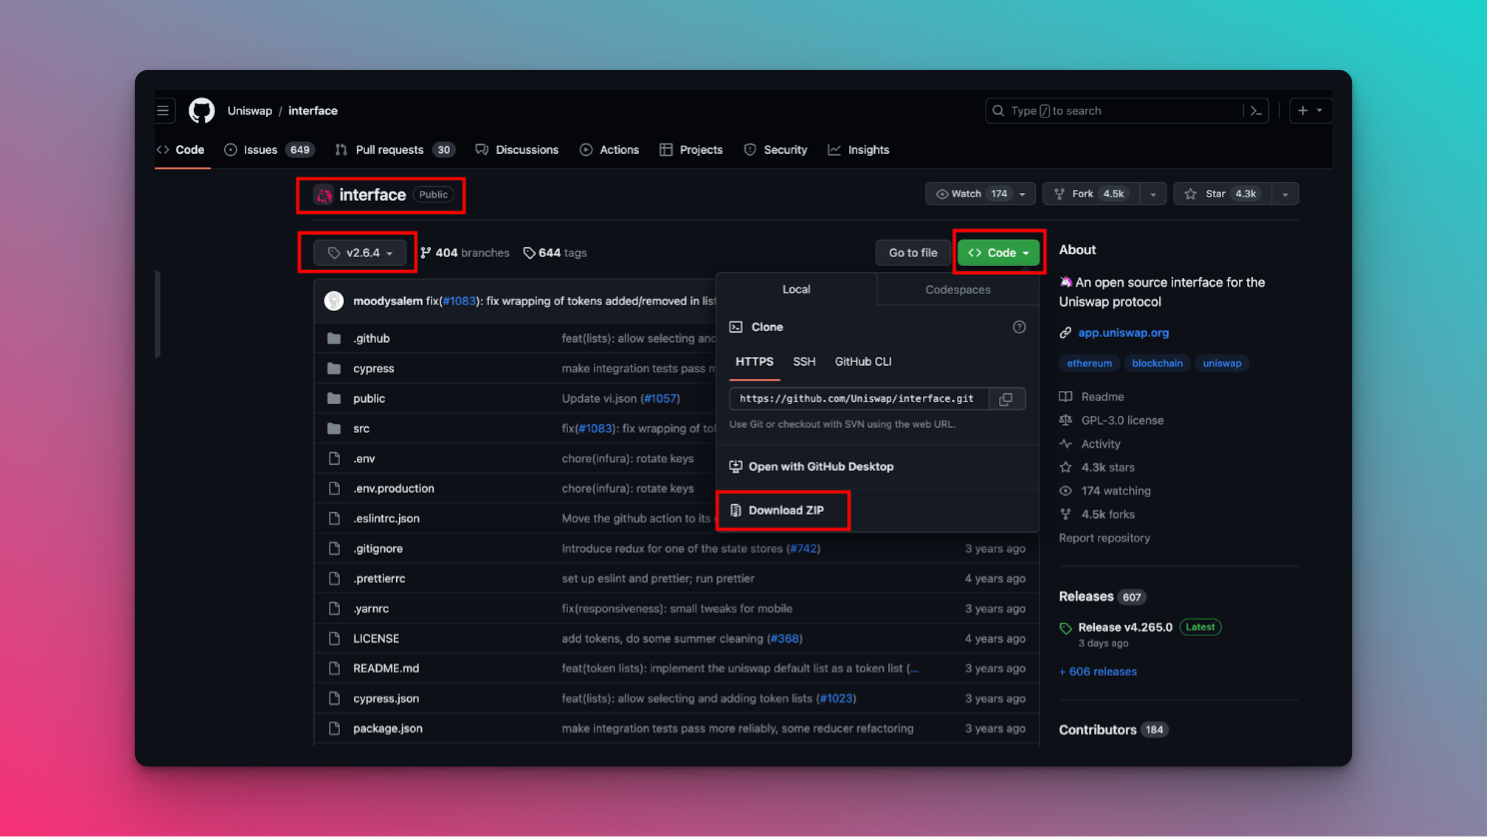
Task: Click the ethereum topic tag
Action: tap(1089, 364)
